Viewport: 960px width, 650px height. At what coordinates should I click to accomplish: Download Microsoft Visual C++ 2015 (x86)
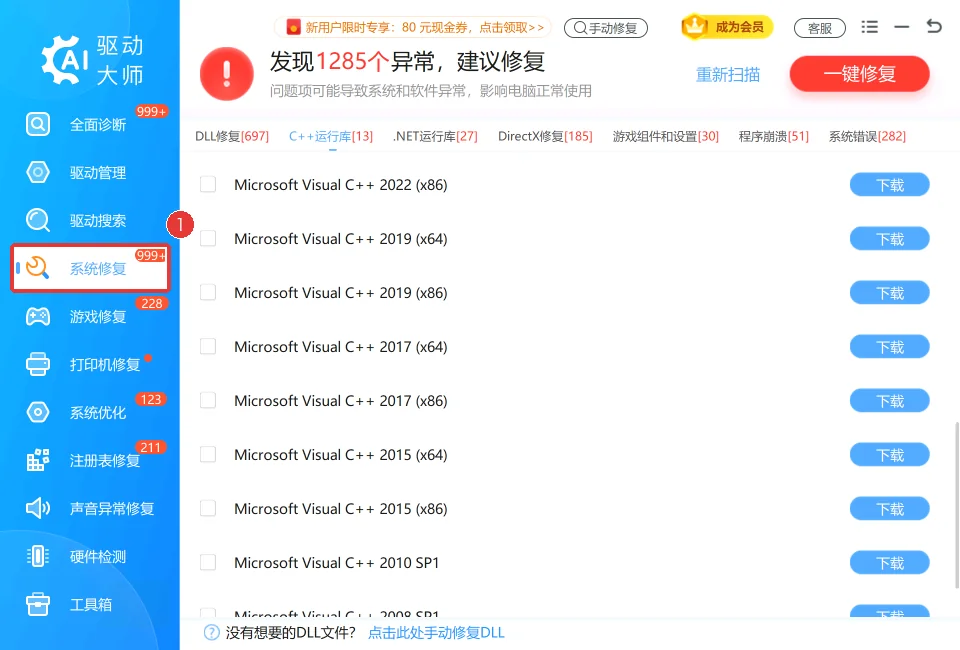click(890, 509)
